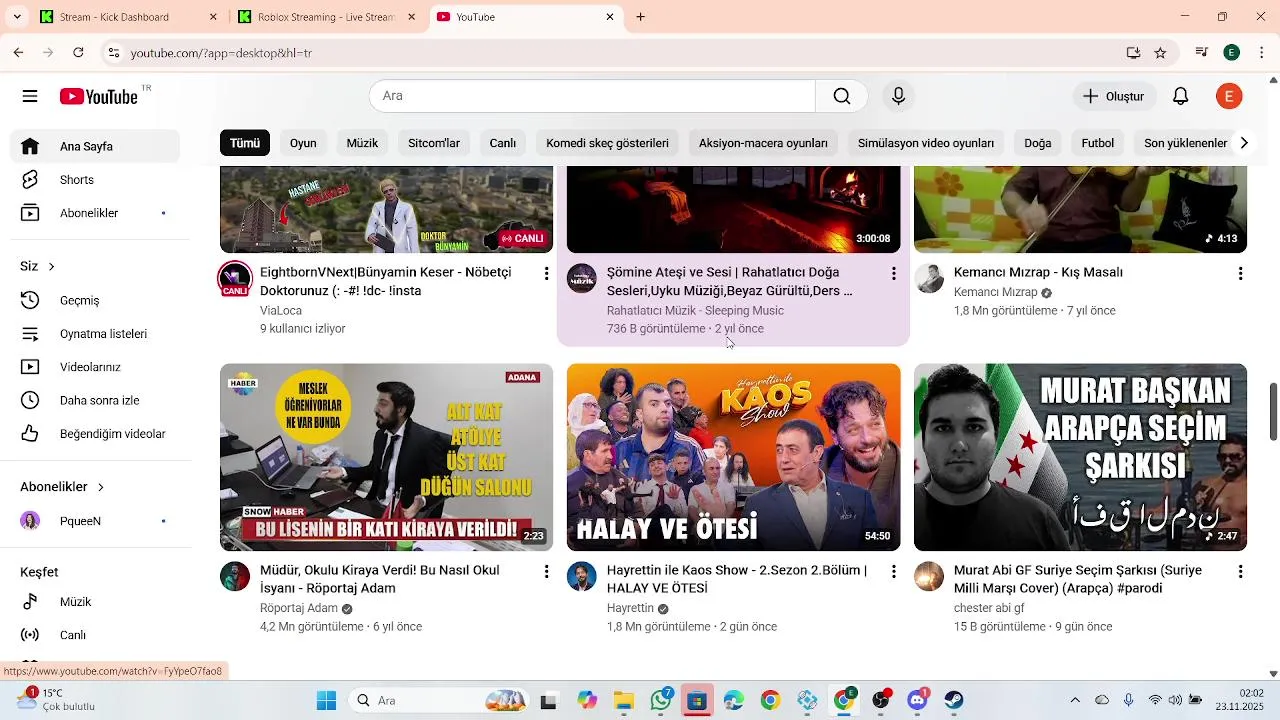
Task: Open Ana Sayfa home link
Action: pos(95,146)
